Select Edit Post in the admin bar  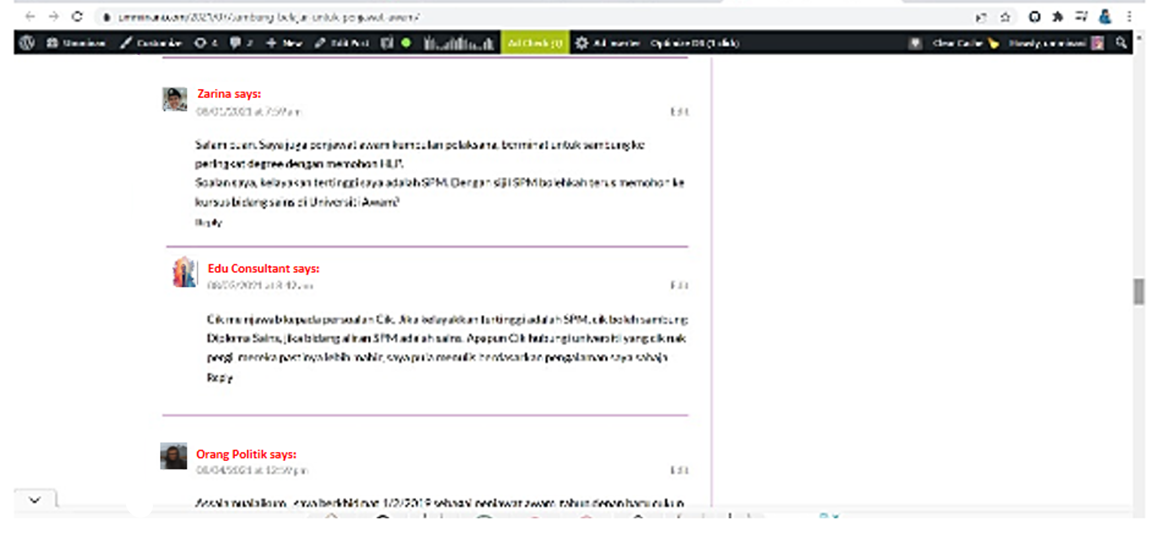point(341,43)
